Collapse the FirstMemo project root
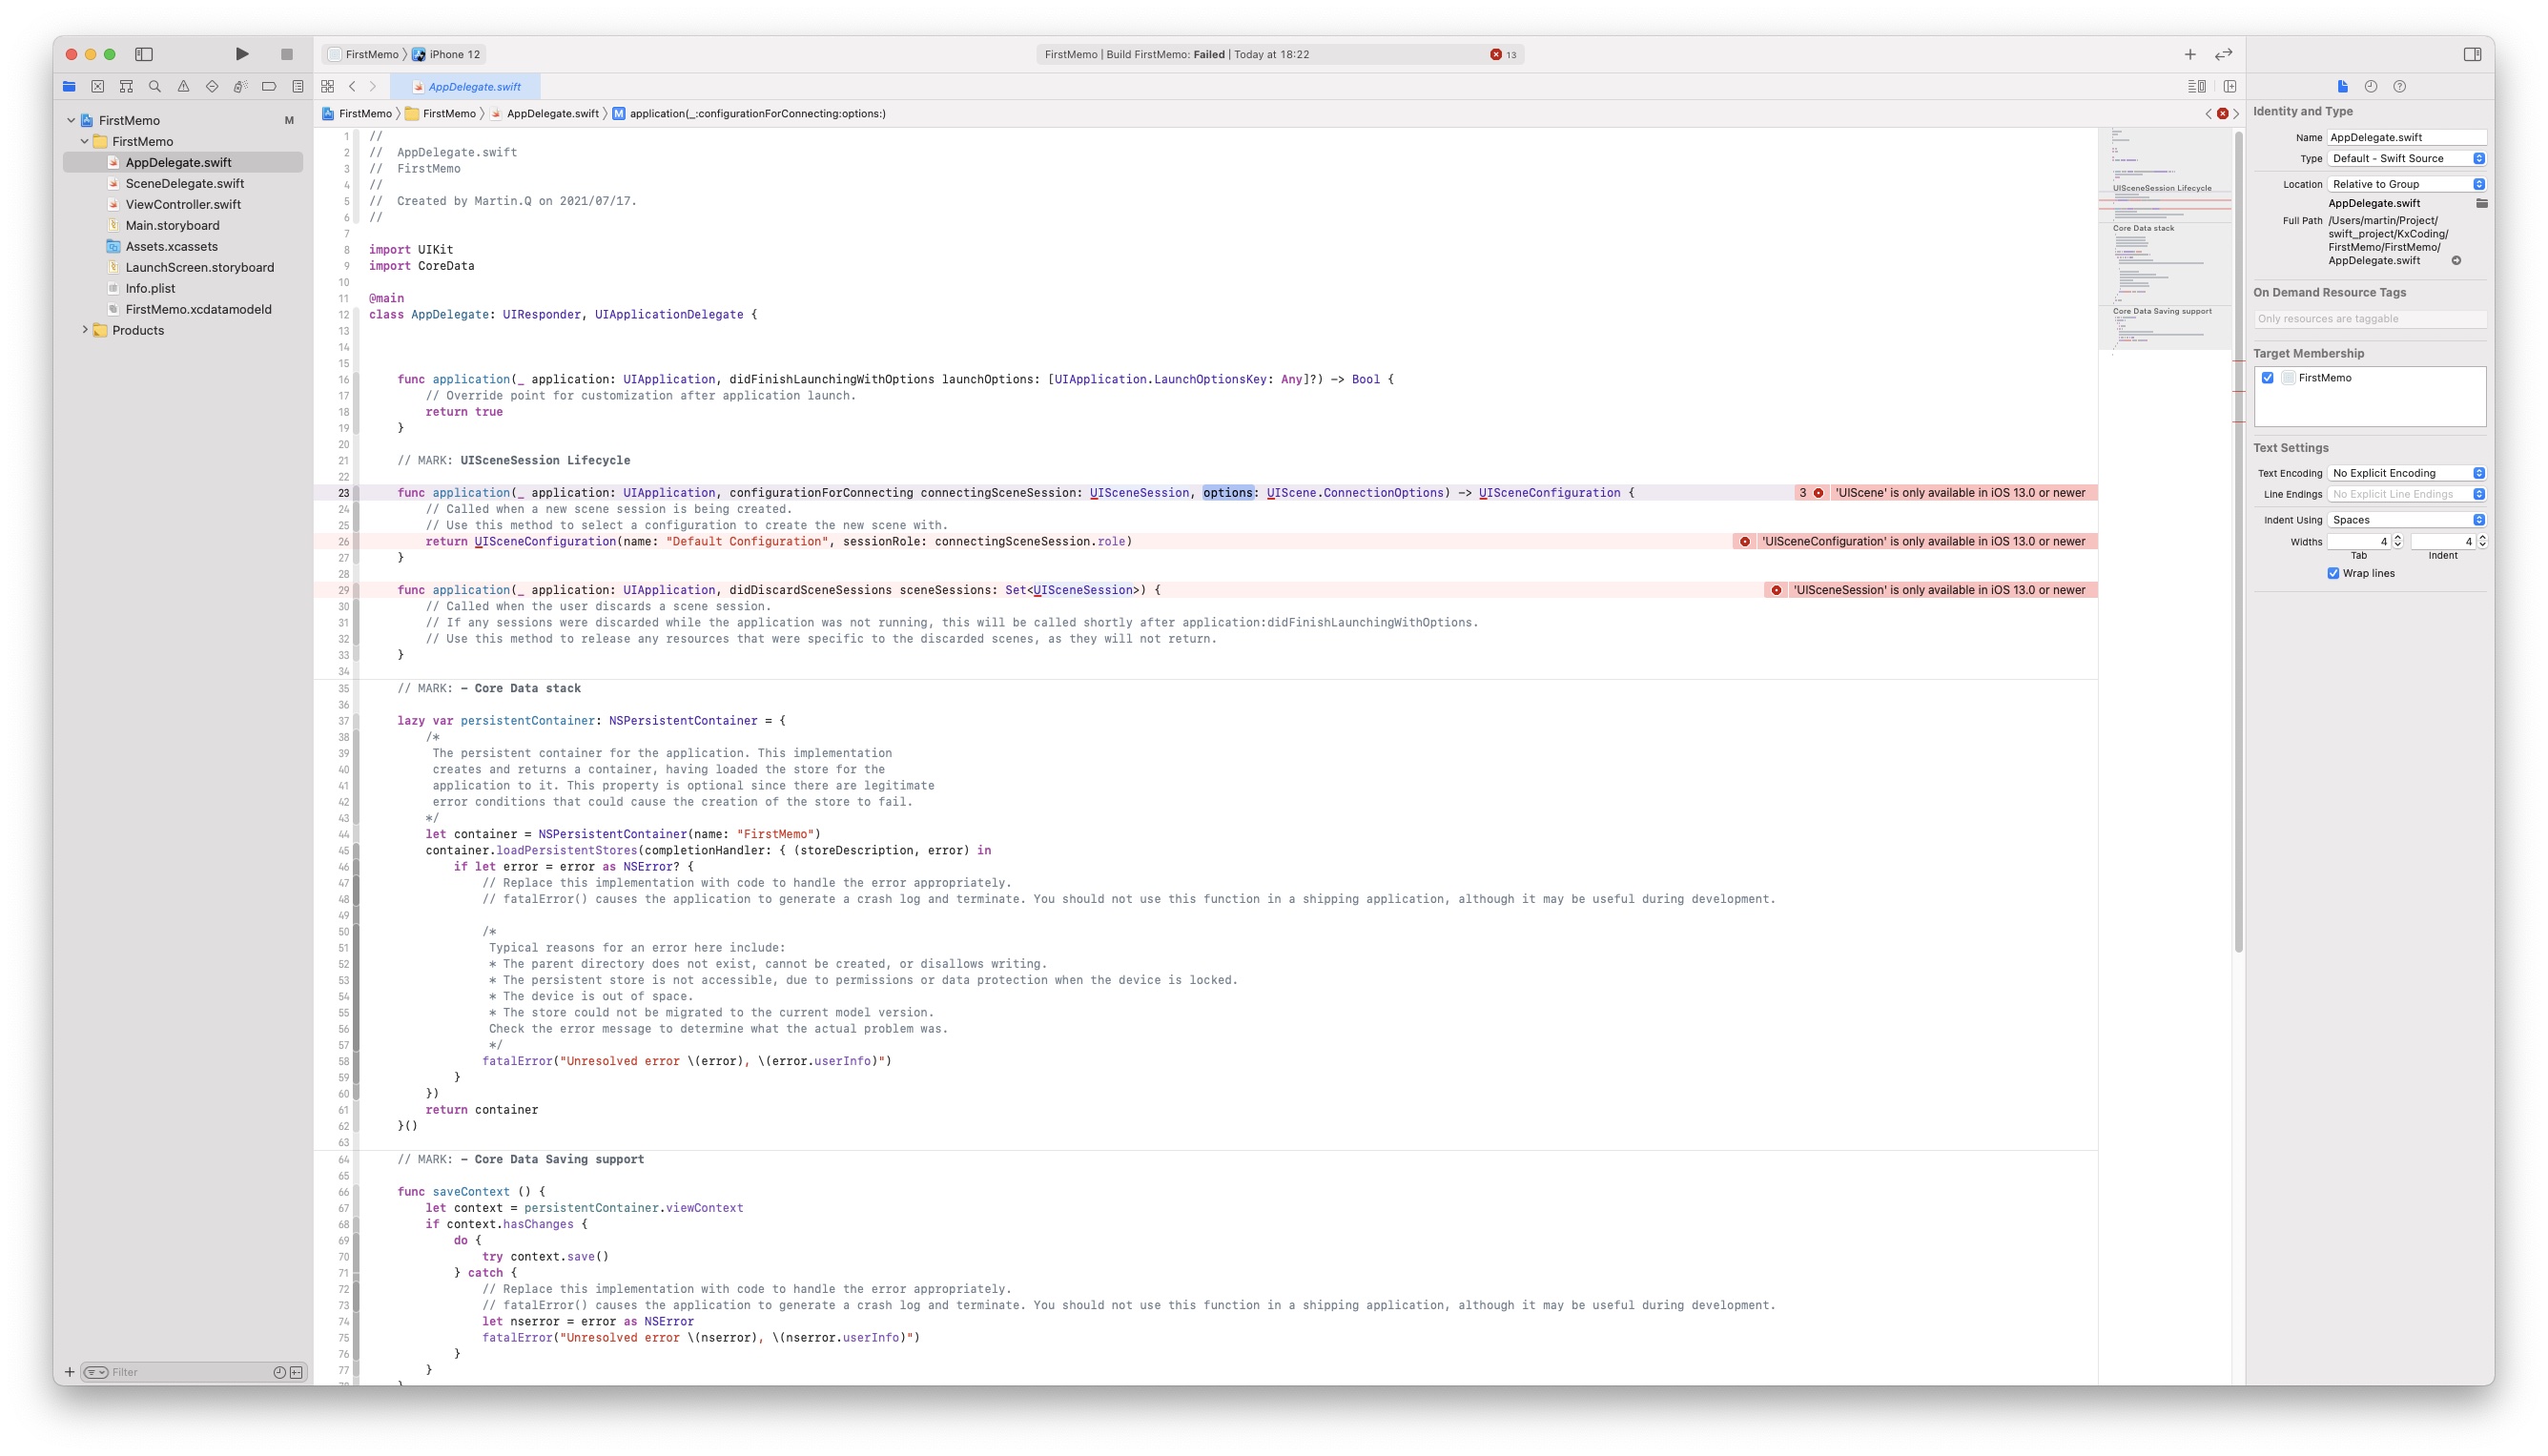Viewport: 2548px width, 1456px height. coord(71,121)
